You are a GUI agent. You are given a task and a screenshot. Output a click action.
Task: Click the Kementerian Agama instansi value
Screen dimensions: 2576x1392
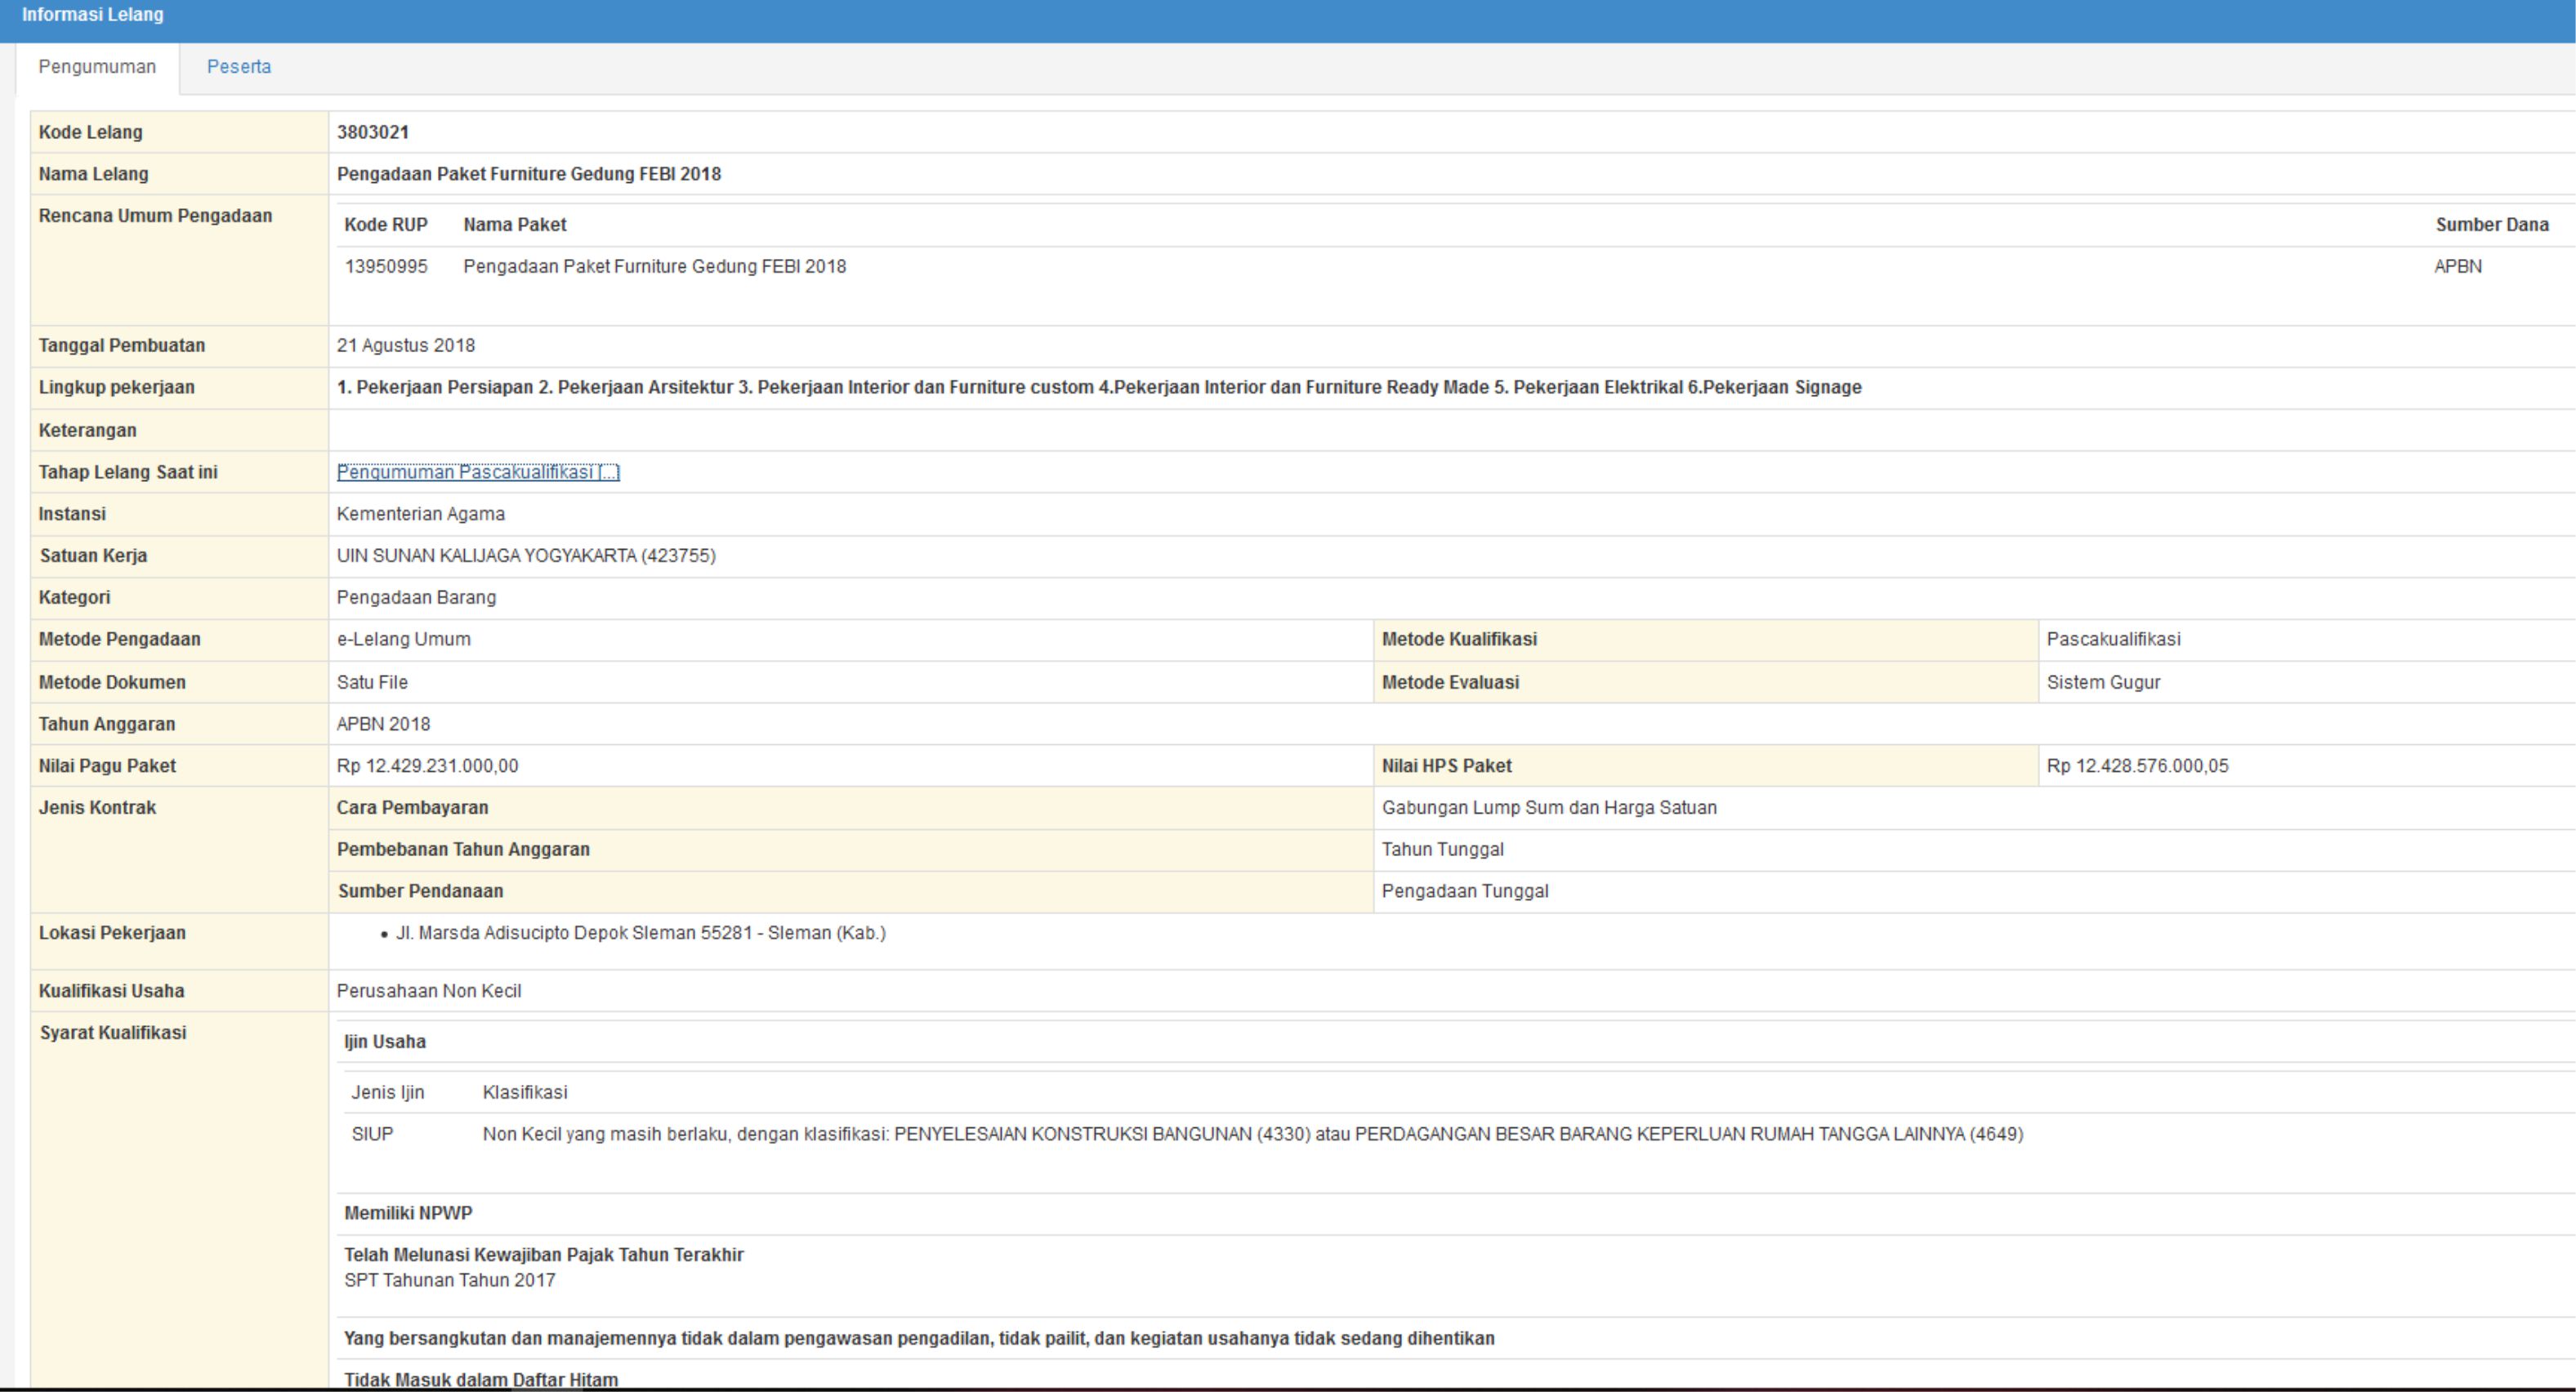420,514
